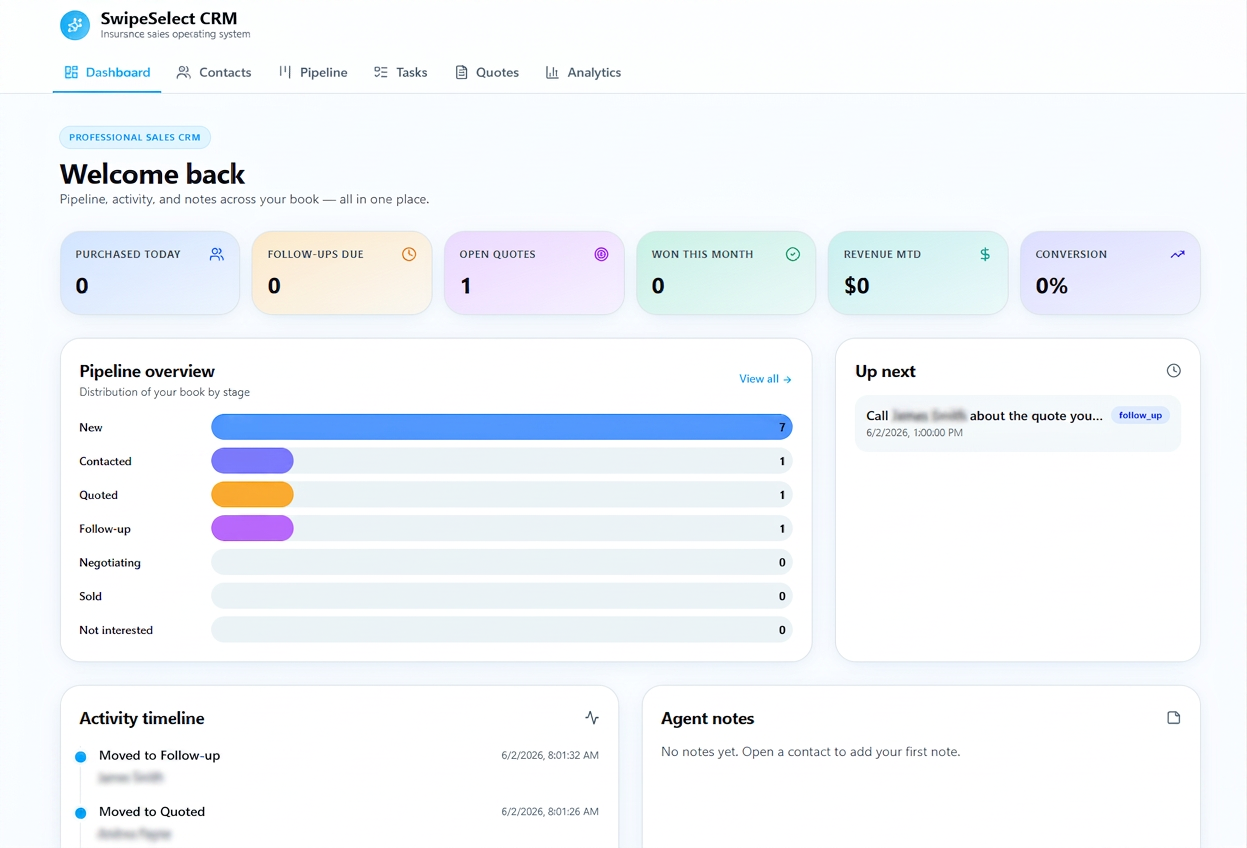Screen dimensions: 1247x848
Task: Click the blue New stage bar
Action: click(x=502, y=427)
